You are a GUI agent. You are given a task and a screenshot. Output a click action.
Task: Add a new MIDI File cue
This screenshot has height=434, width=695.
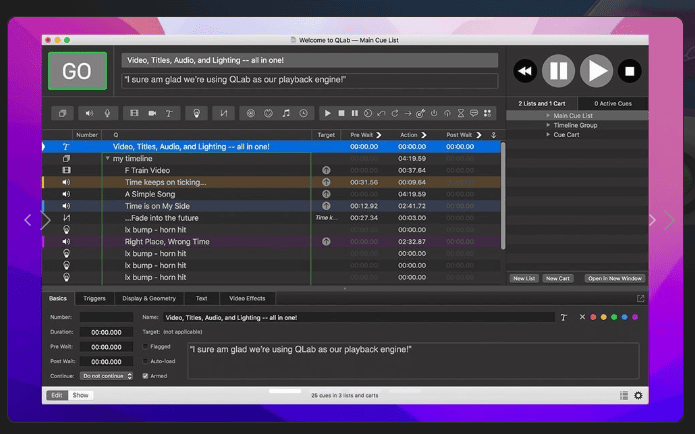286,113
